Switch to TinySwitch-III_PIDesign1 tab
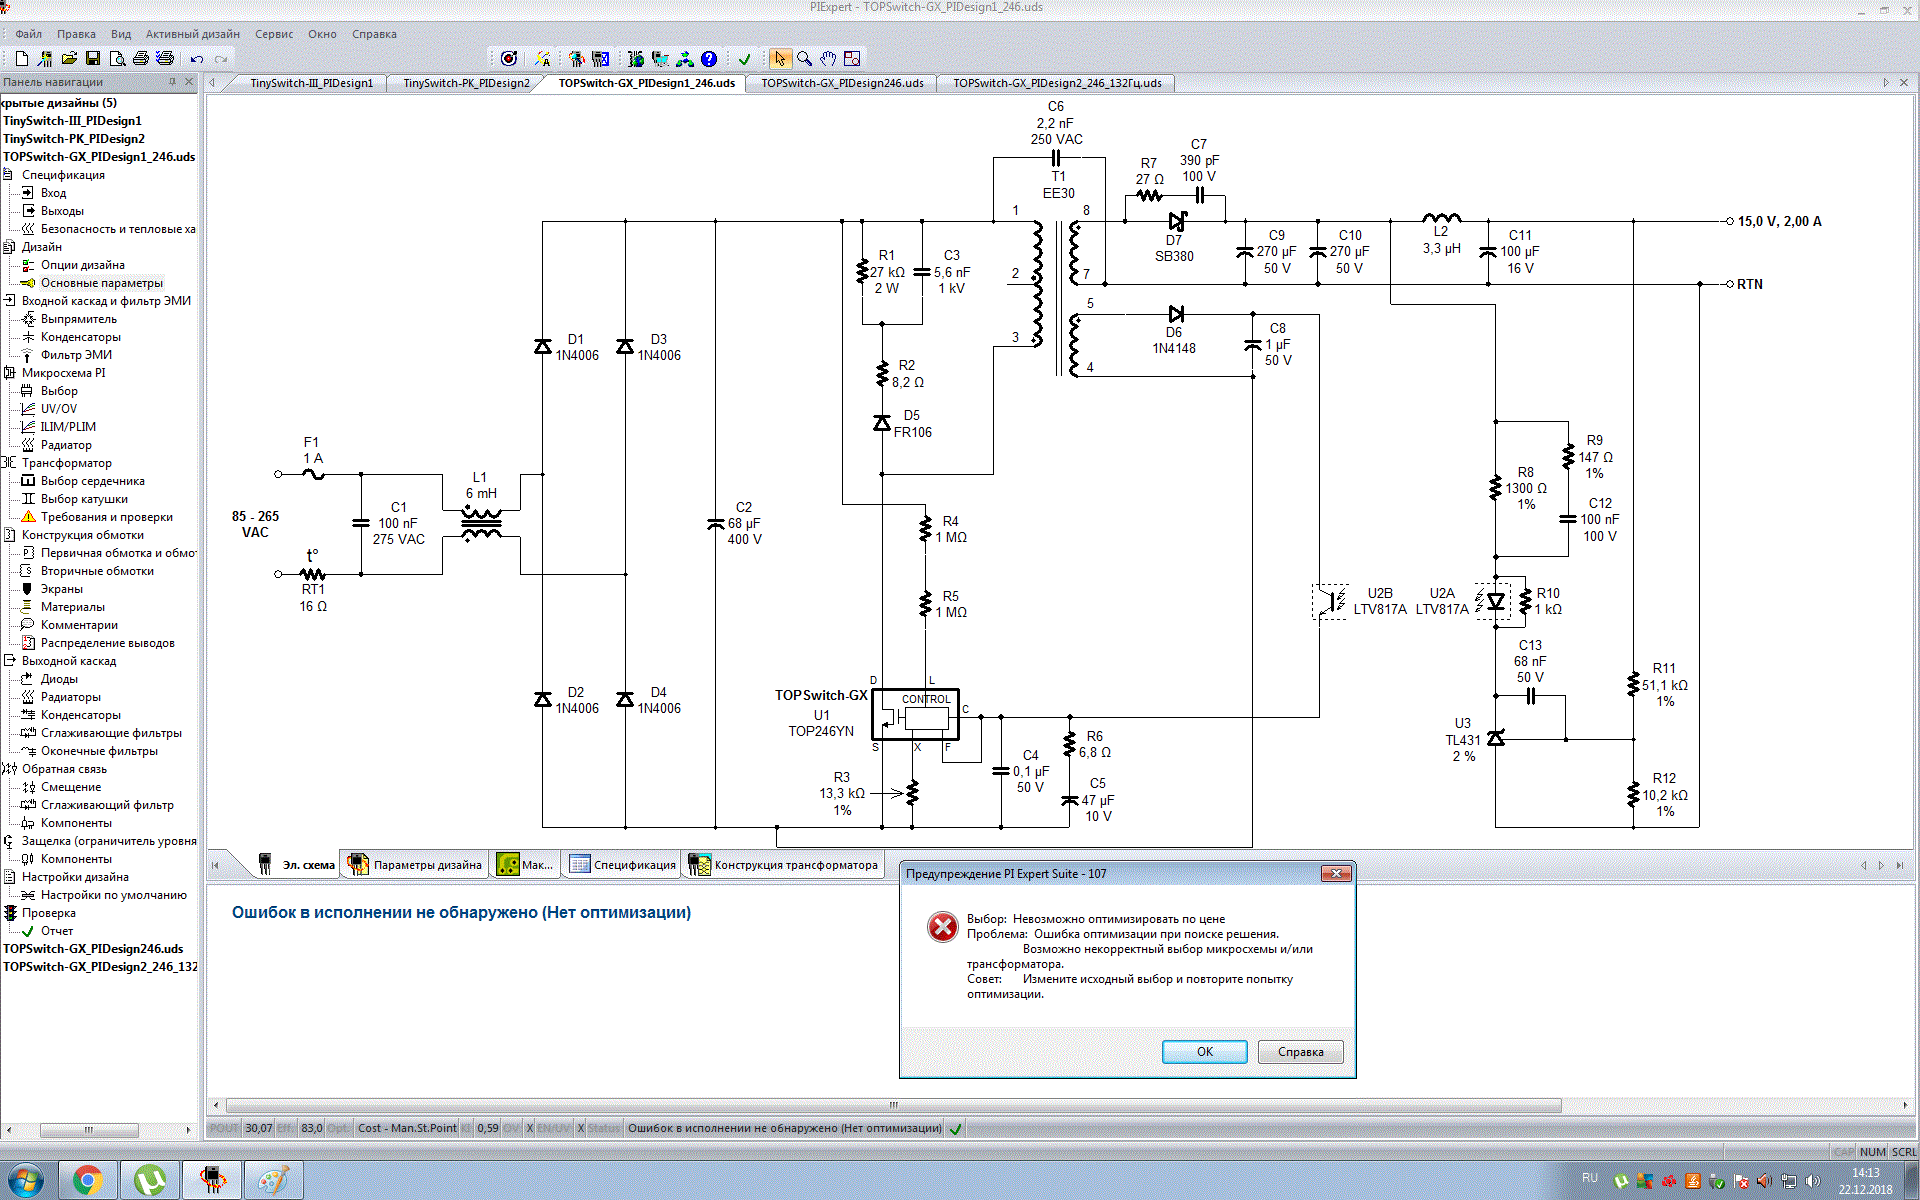 point(311,83)
